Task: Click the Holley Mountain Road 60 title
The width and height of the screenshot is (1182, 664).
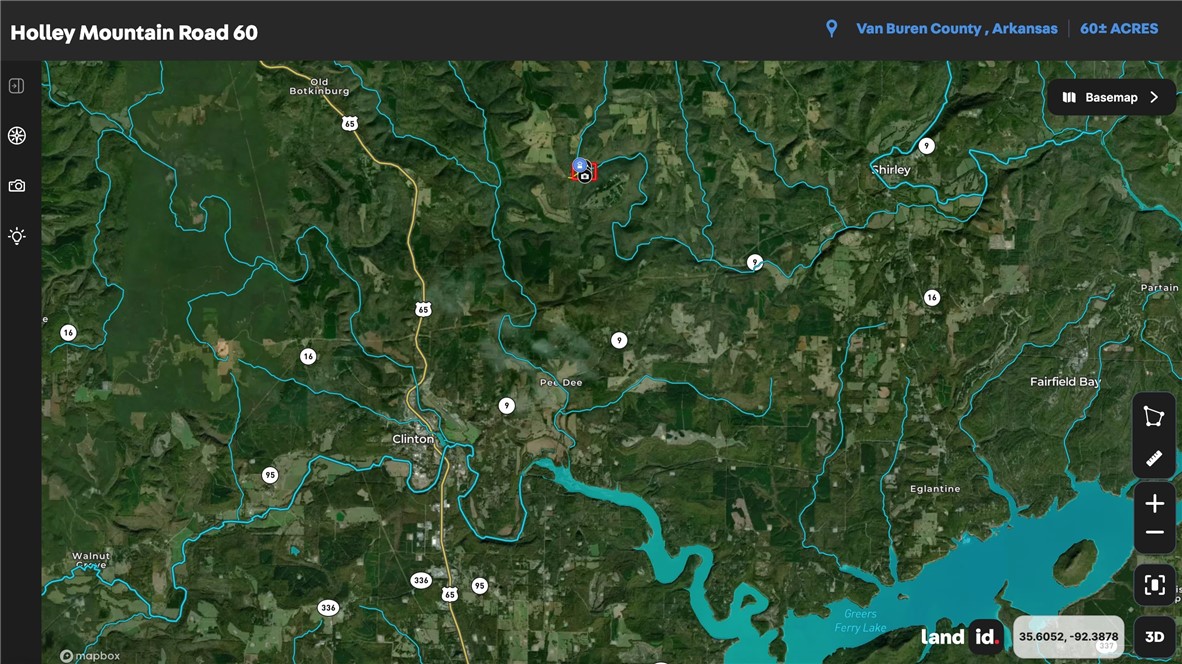Action: click(x=134, y=33)
